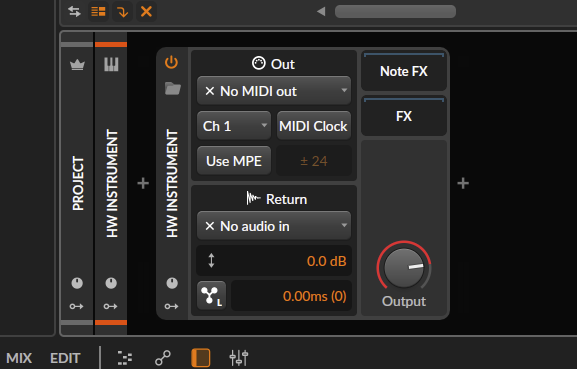Click the stereo routing icon with L
577x369 pixels.
[x=212, y=295]
